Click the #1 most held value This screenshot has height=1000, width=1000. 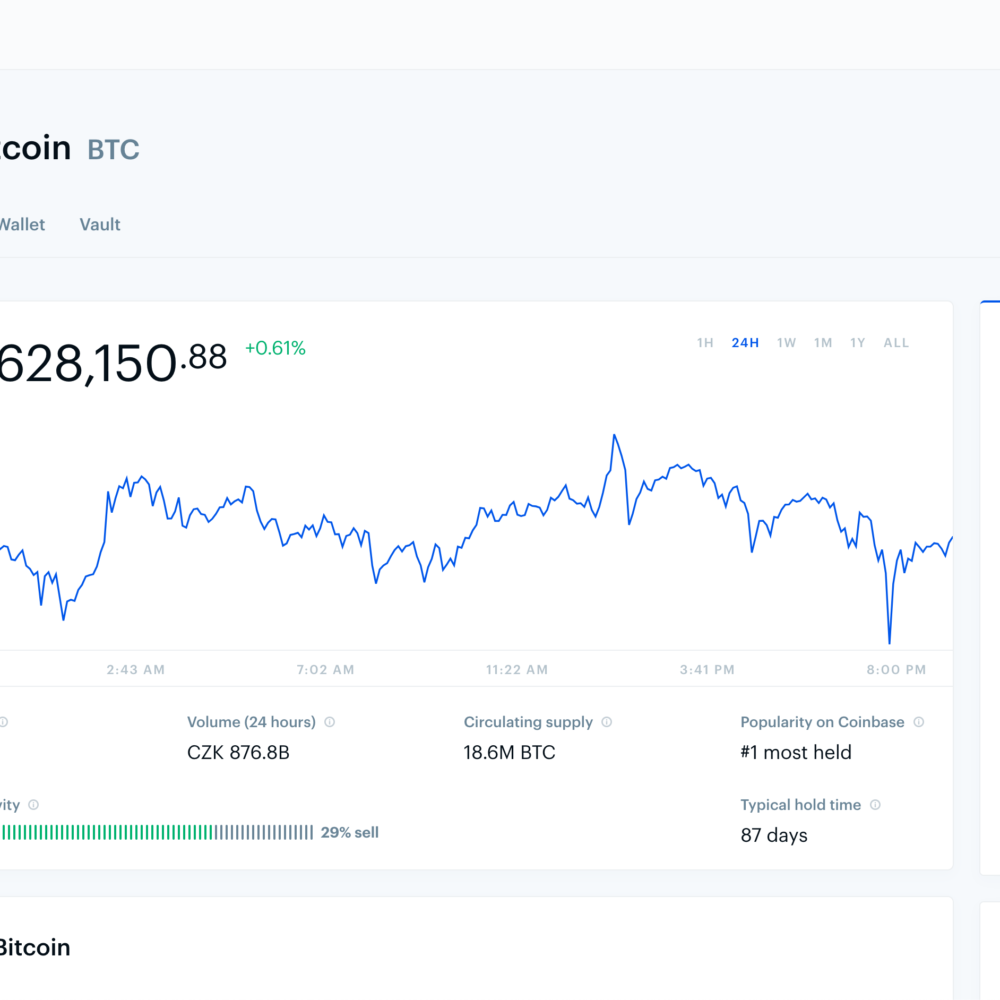(x=796, y=752)
